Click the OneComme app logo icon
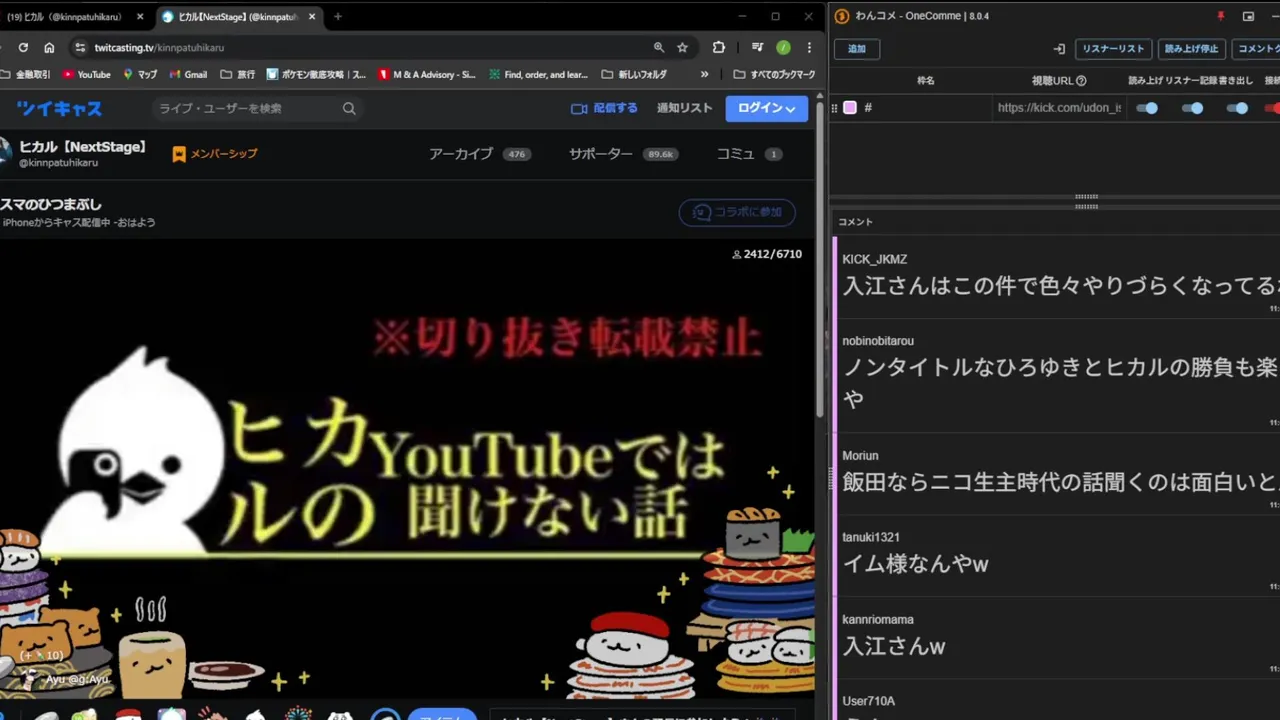Screen dimensions: 1280x720 click(842, 16)
